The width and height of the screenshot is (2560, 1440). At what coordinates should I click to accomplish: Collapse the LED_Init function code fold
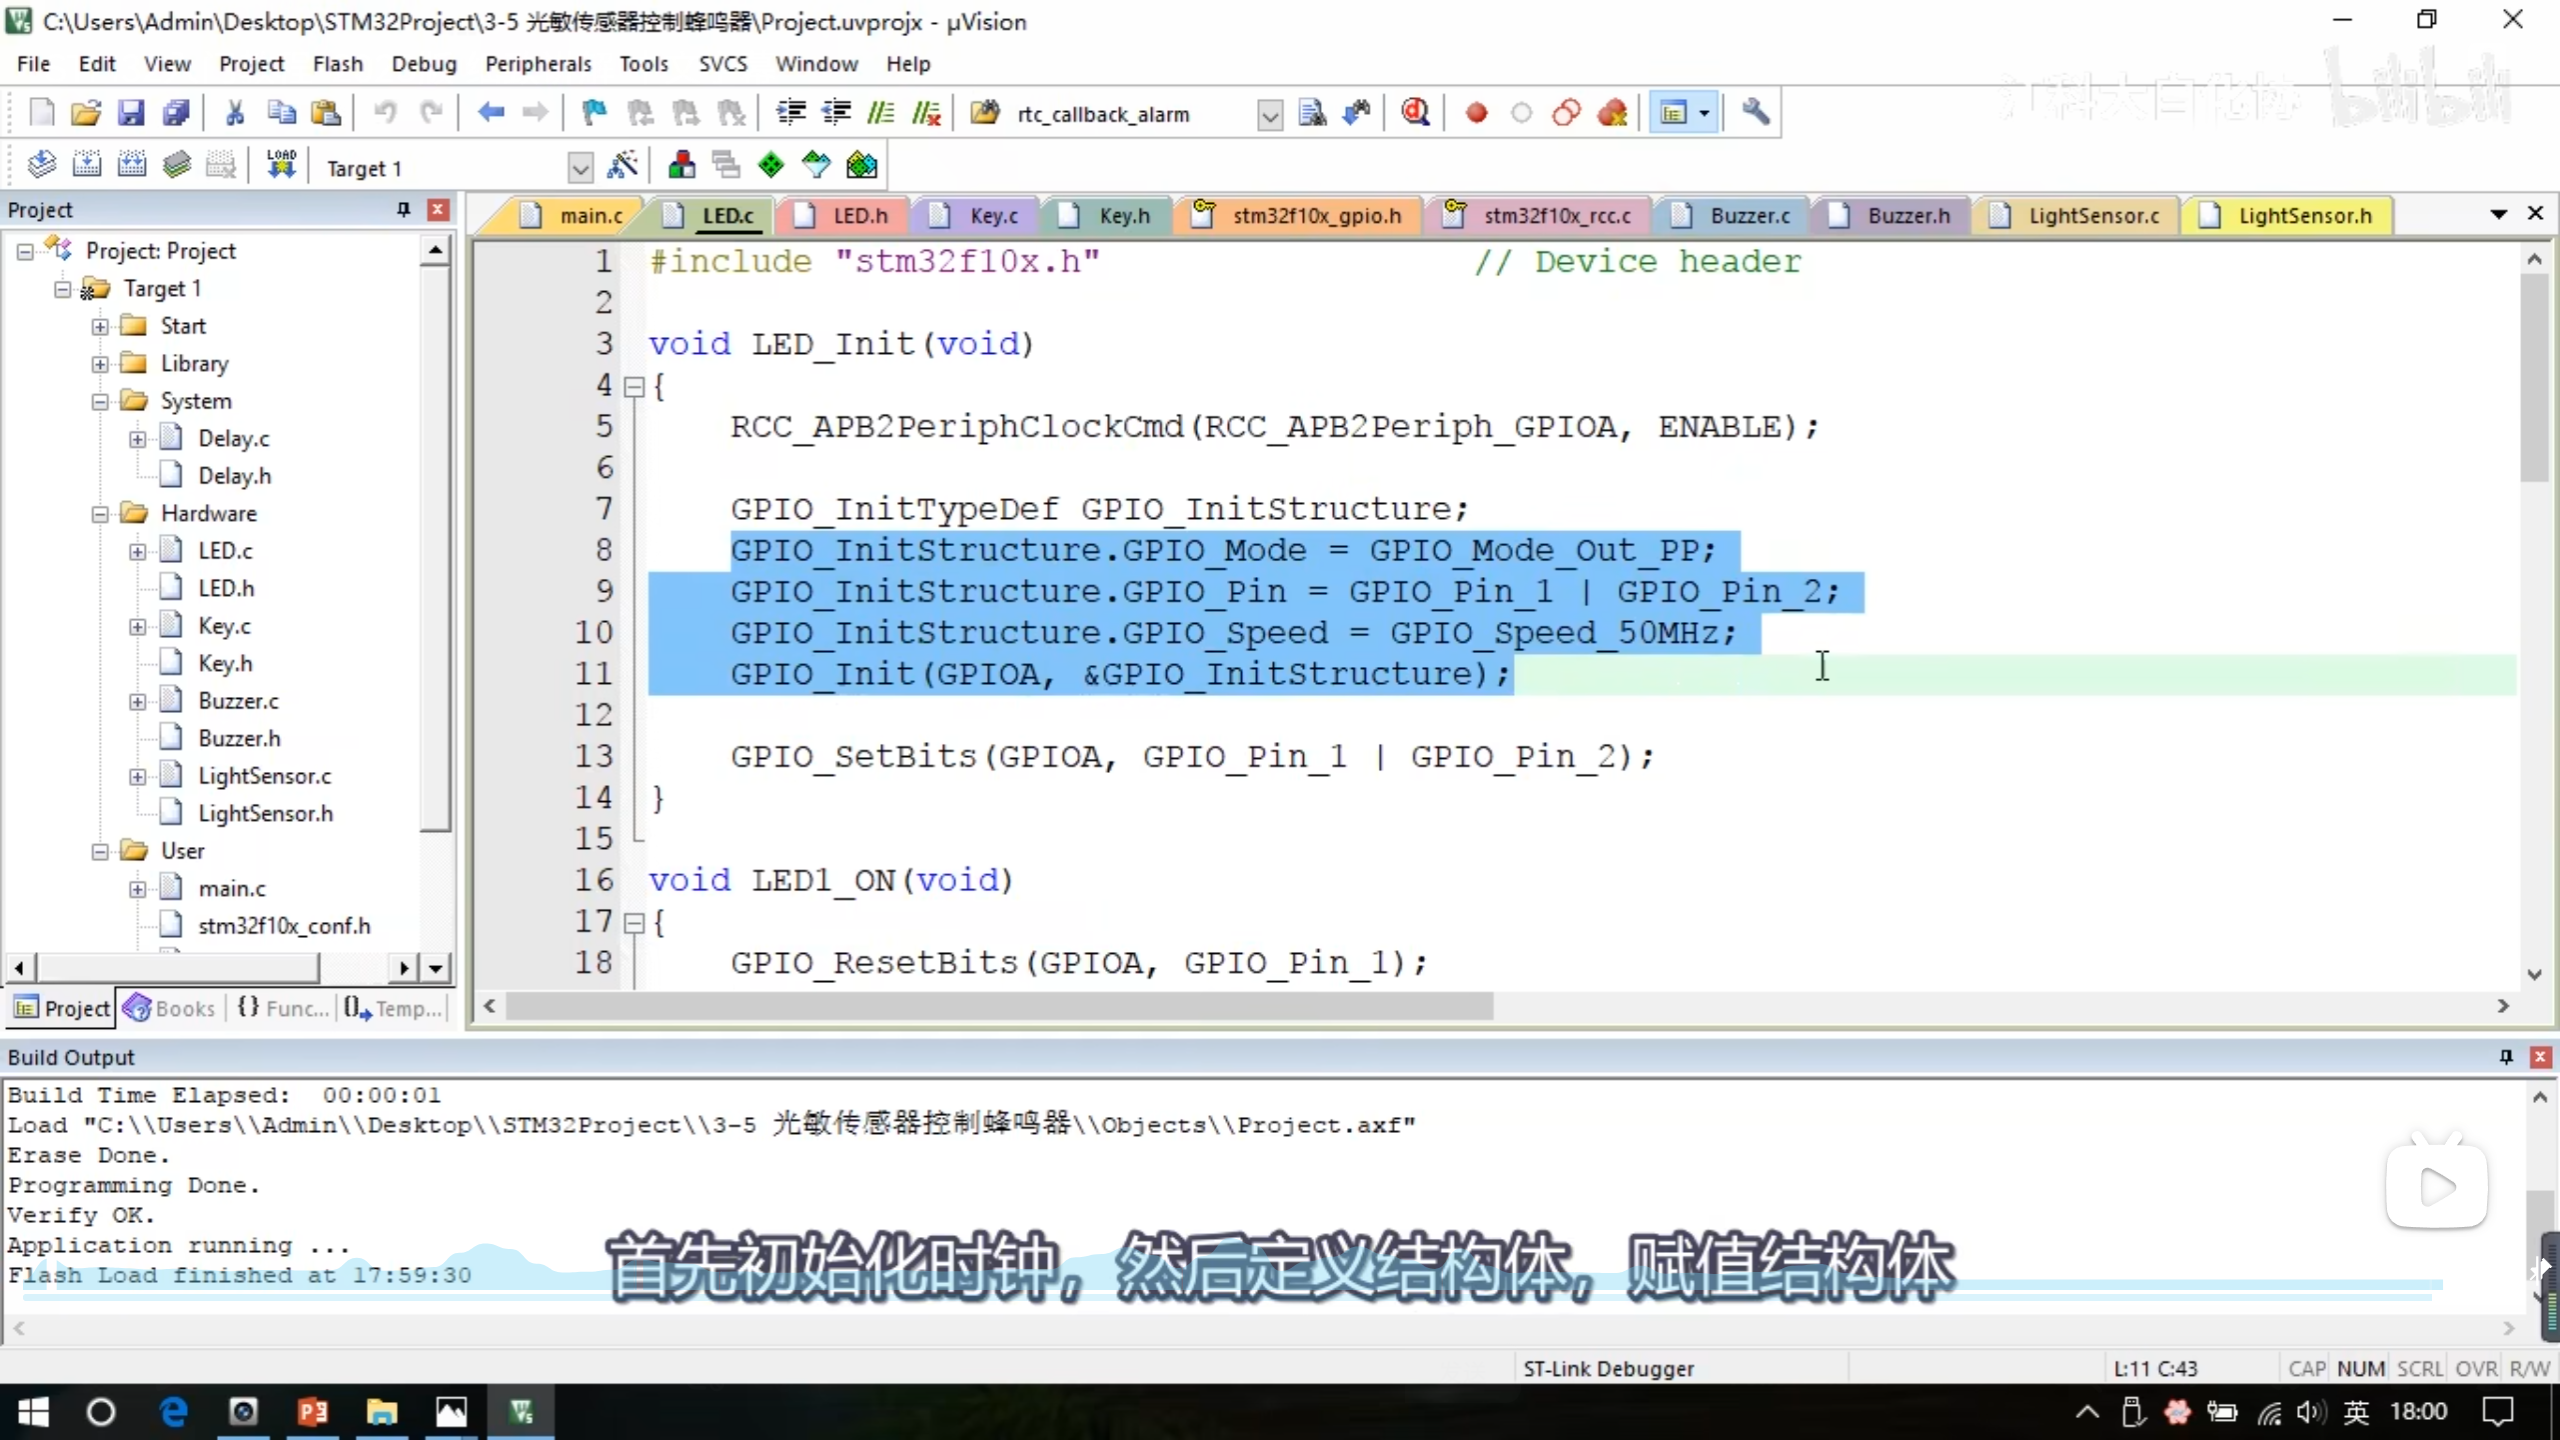(634, 387)
